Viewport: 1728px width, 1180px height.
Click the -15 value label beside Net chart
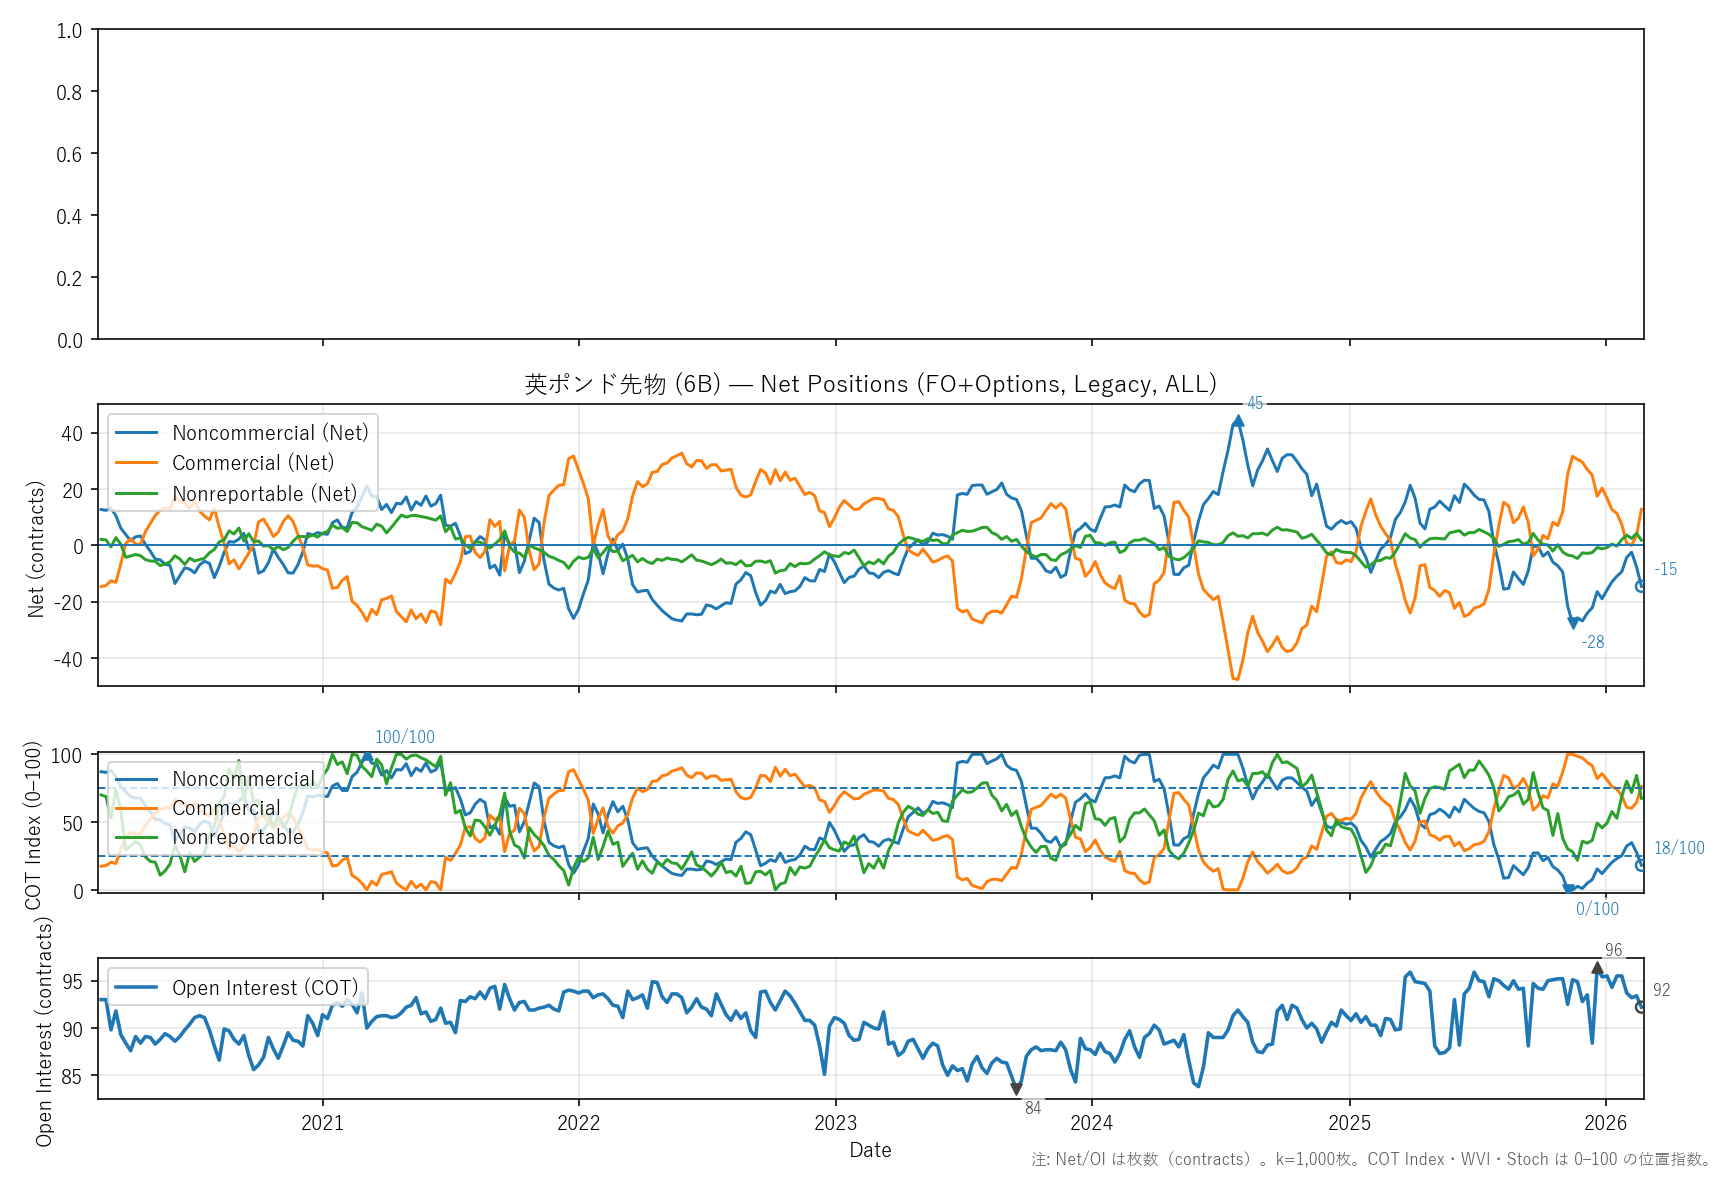pyautogui.click(x=1665, y=569)
